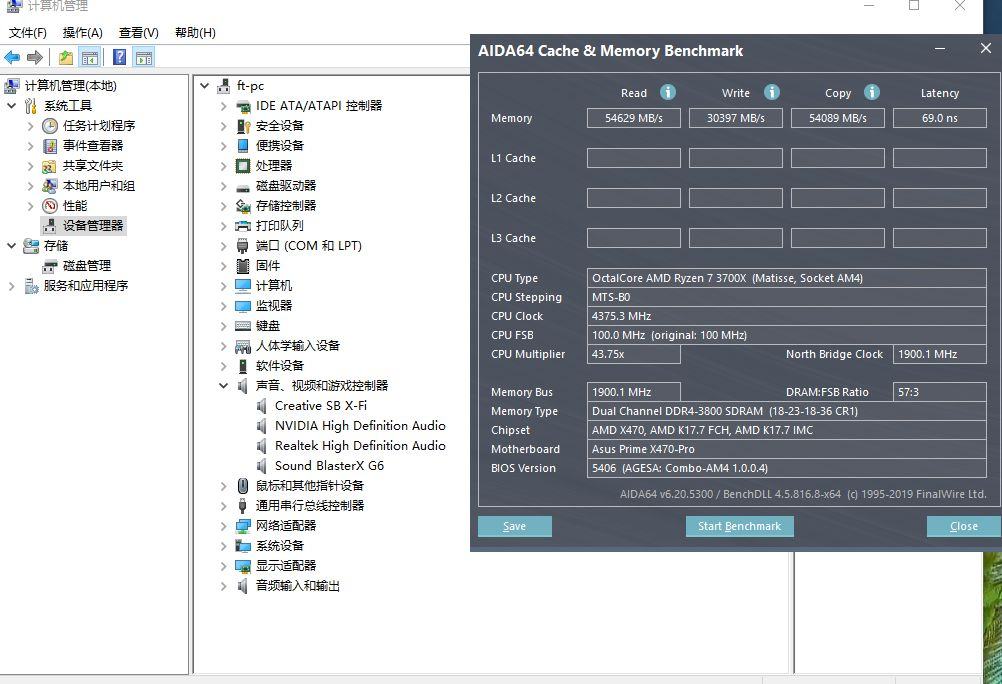Minimize the AIDA64 benchmark window

940,49
